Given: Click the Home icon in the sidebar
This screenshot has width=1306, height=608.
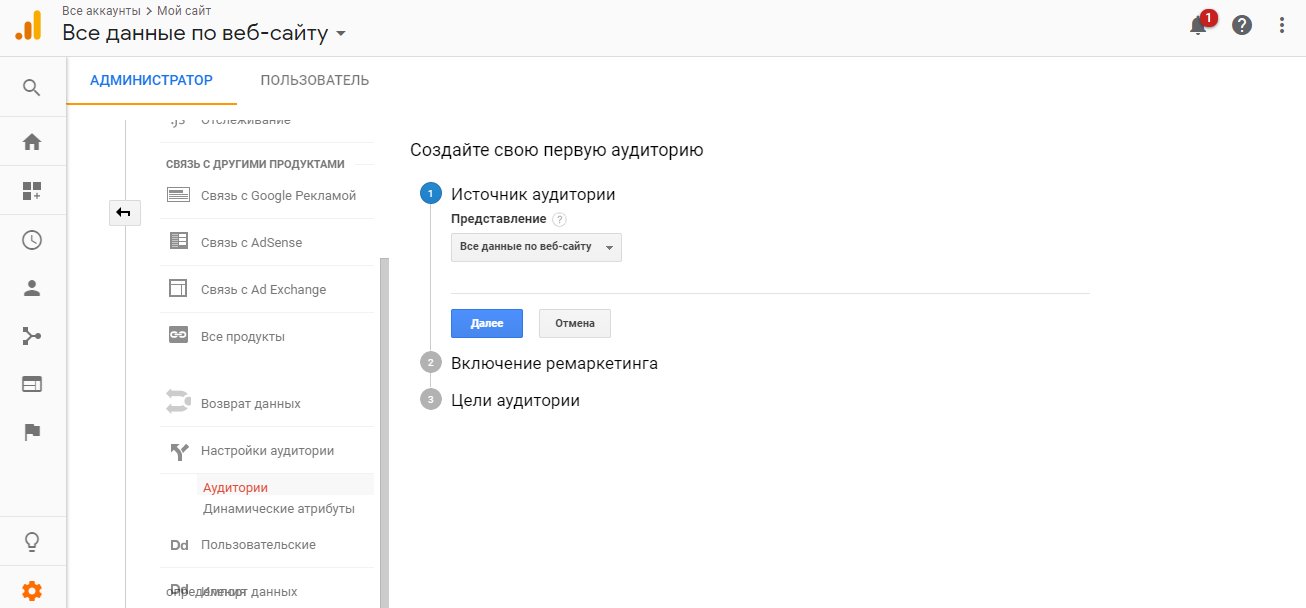Looking at the screenshot, I should (33, 143).
